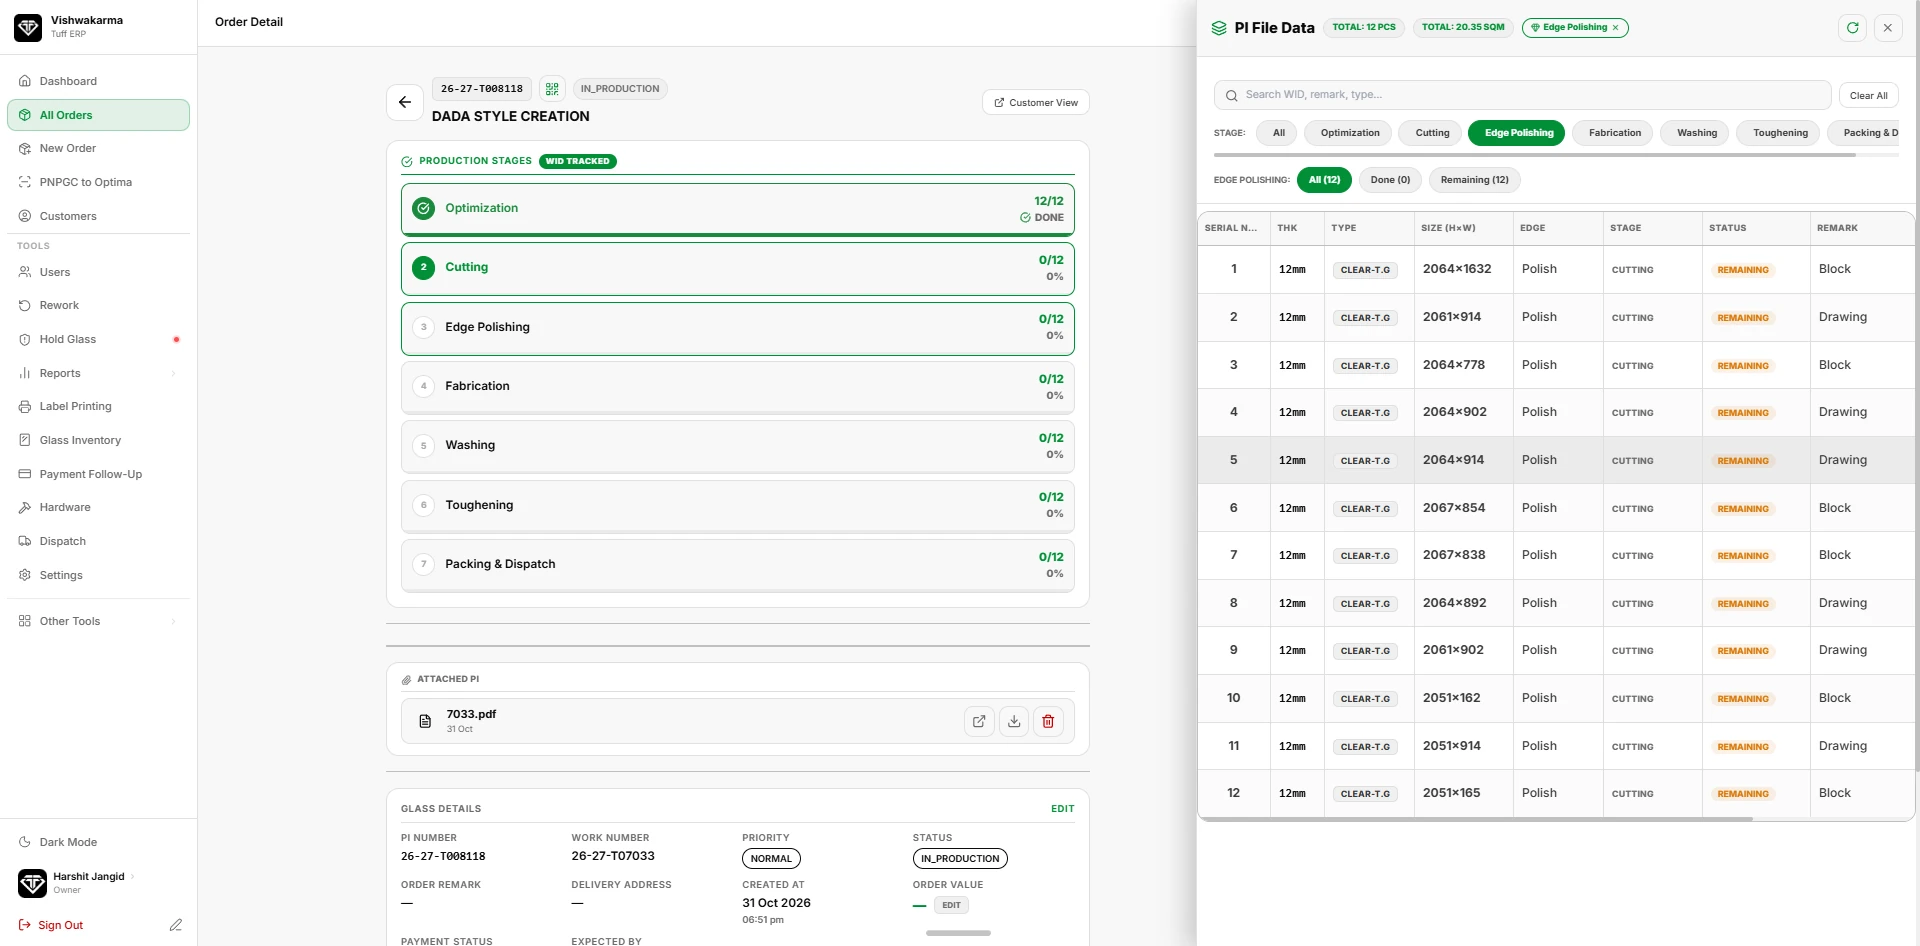1920x946 pixels.
Task: Click the table's horizontal scrollbar at bottom
Action: (1475, 819)
